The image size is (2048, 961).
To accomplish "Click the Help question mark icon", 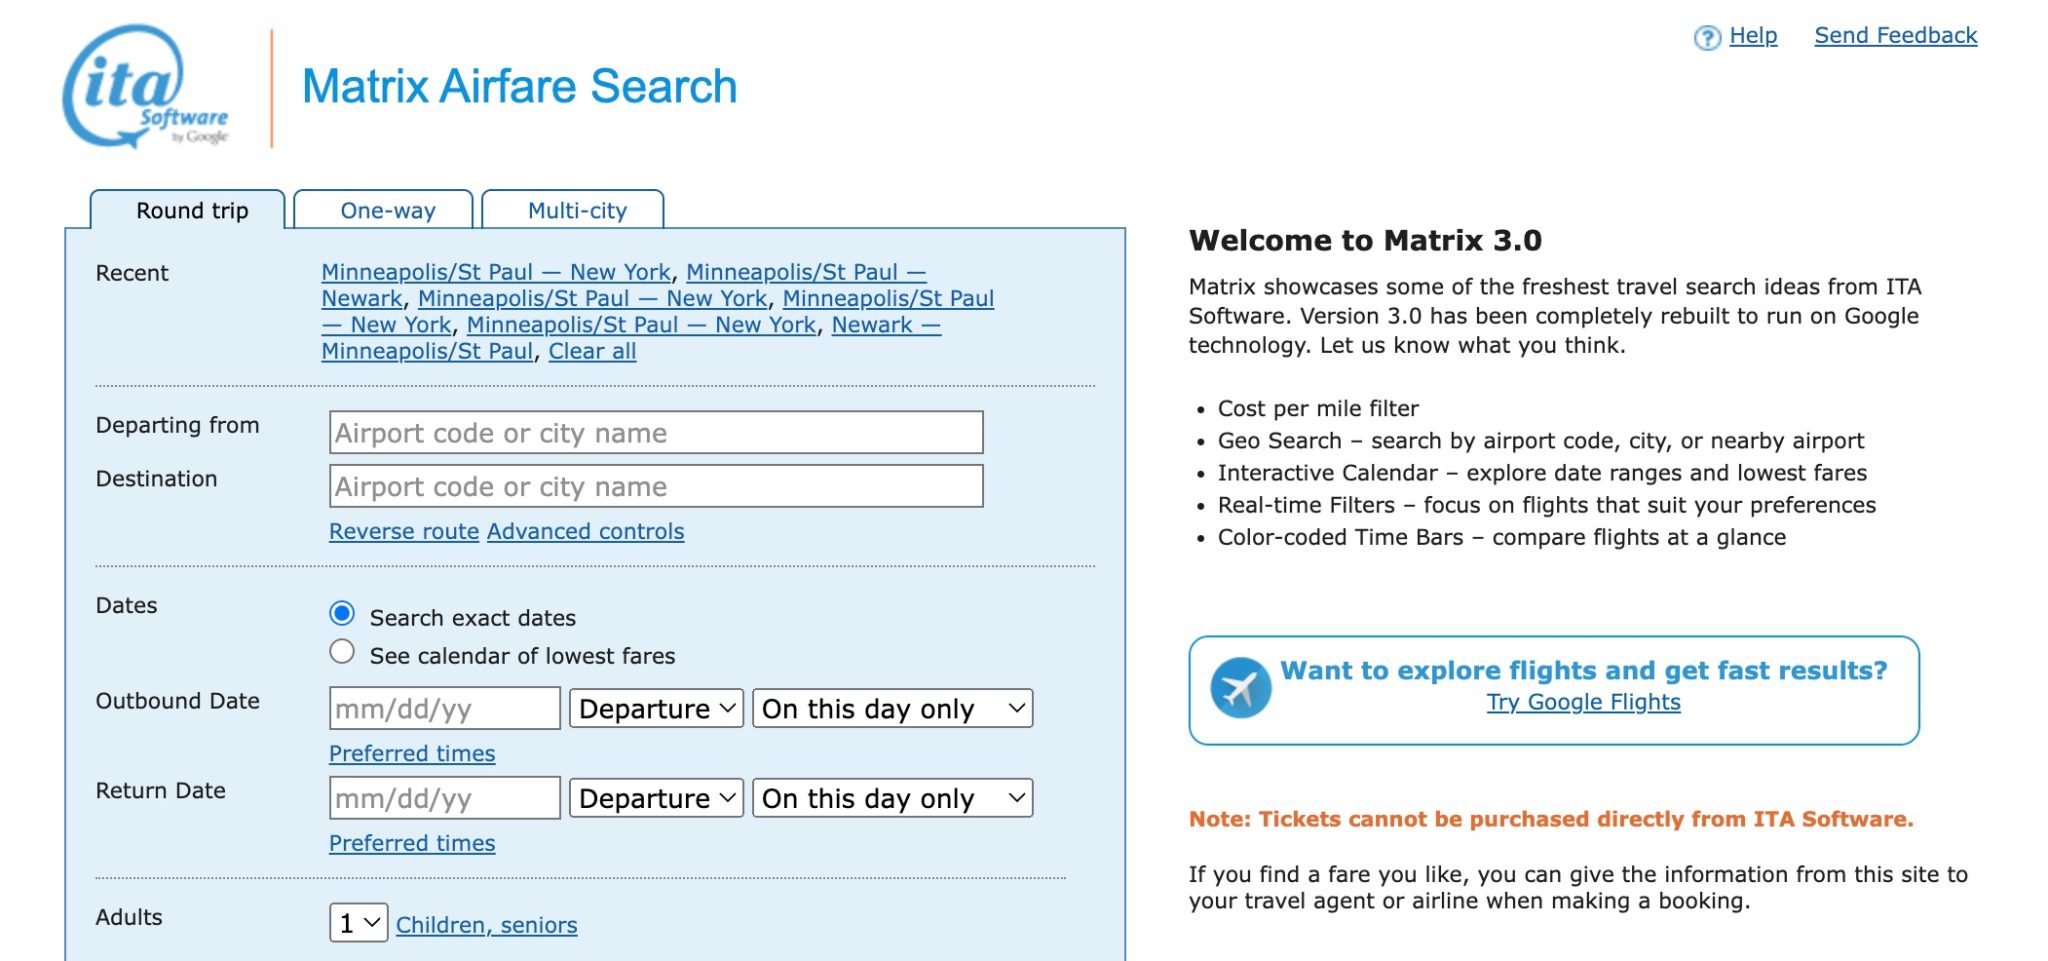I will 1706,38.
